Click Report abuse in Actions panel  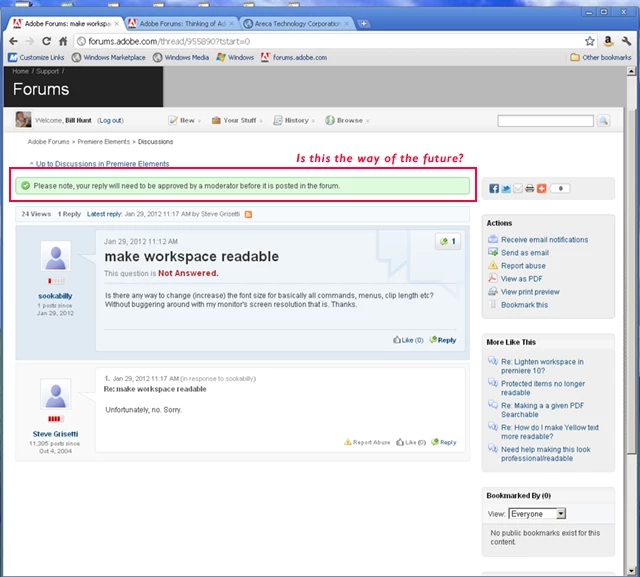pyautogui.click(x=523, y=266)
